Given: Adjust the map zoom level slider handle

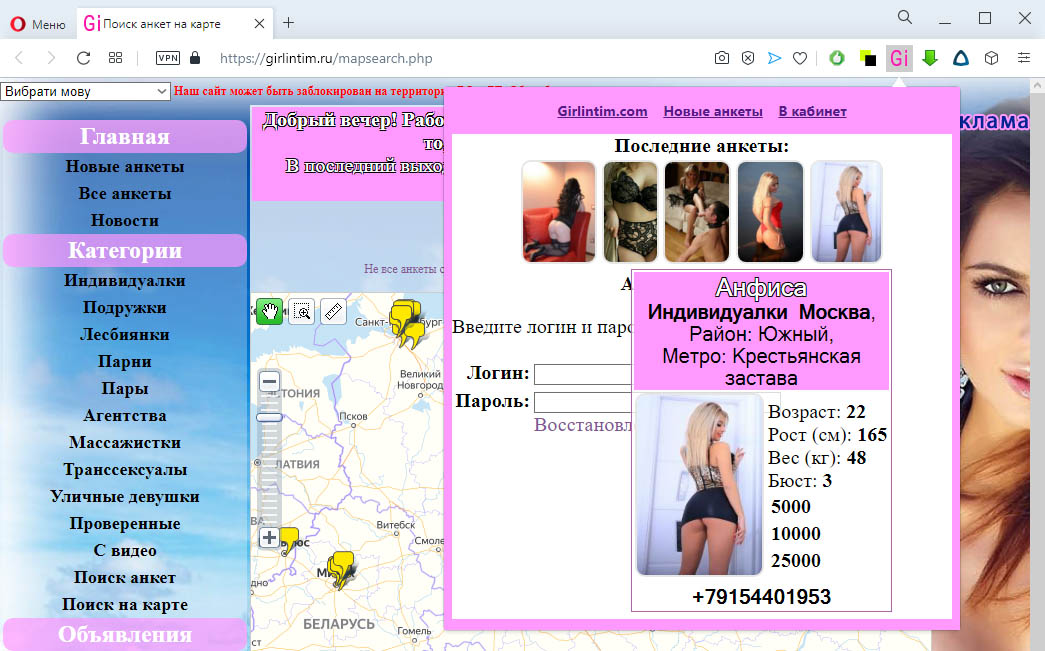Looking at the screenshot, I should point(269,417).
